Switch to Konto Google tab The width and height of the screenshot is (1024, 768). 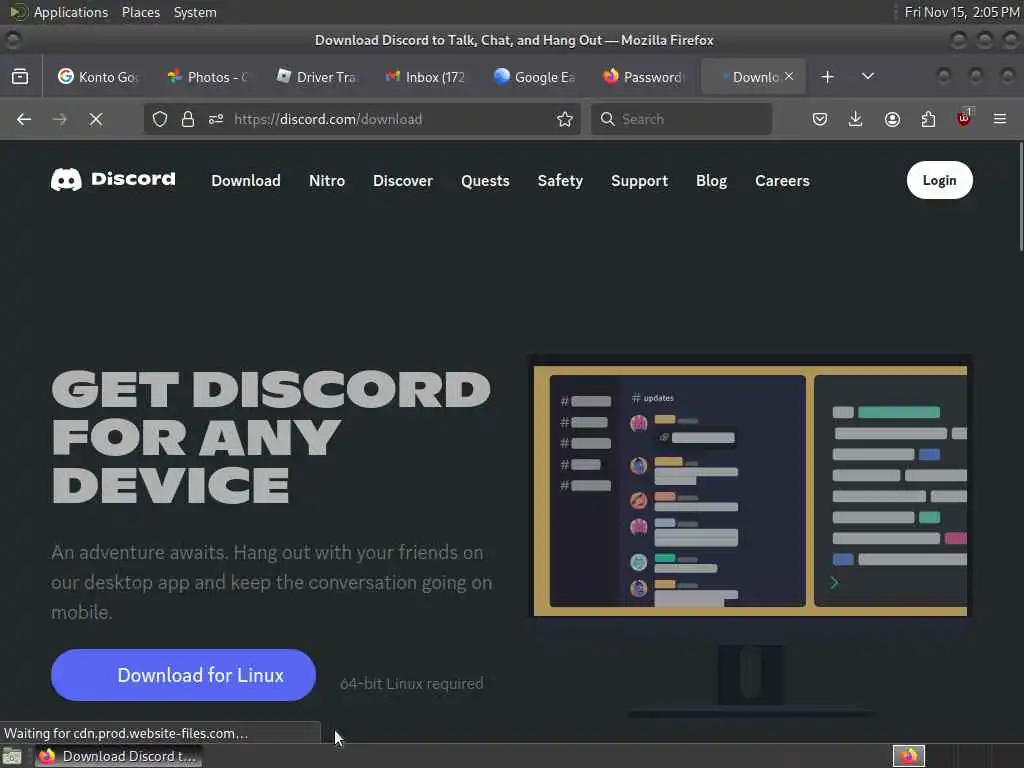pyautogui.click(x=97, y=77)
